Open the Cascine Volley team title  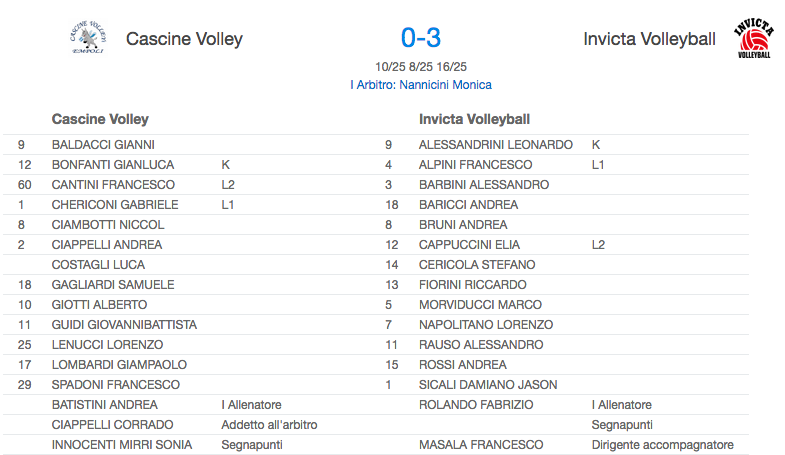click(x=184, y=39)
